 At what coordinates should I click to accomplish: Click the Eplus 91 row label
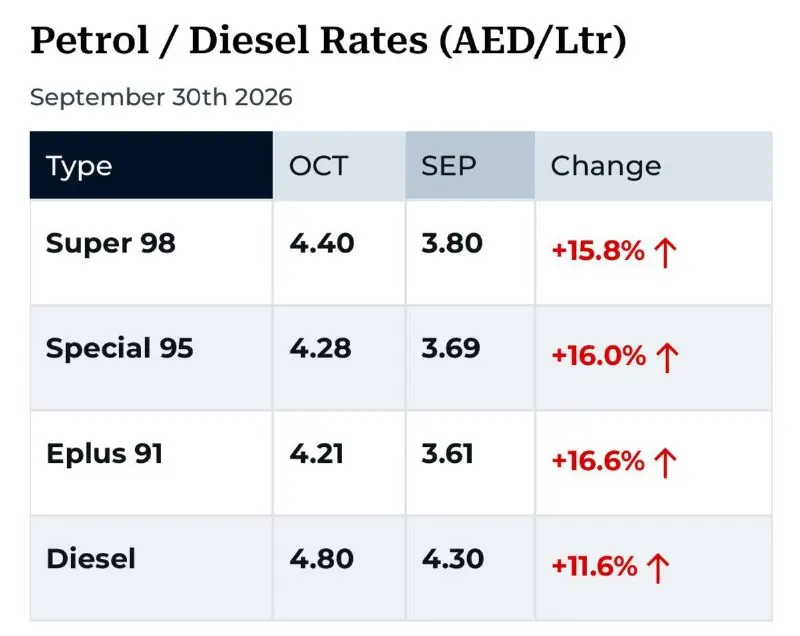coord(105,453)
